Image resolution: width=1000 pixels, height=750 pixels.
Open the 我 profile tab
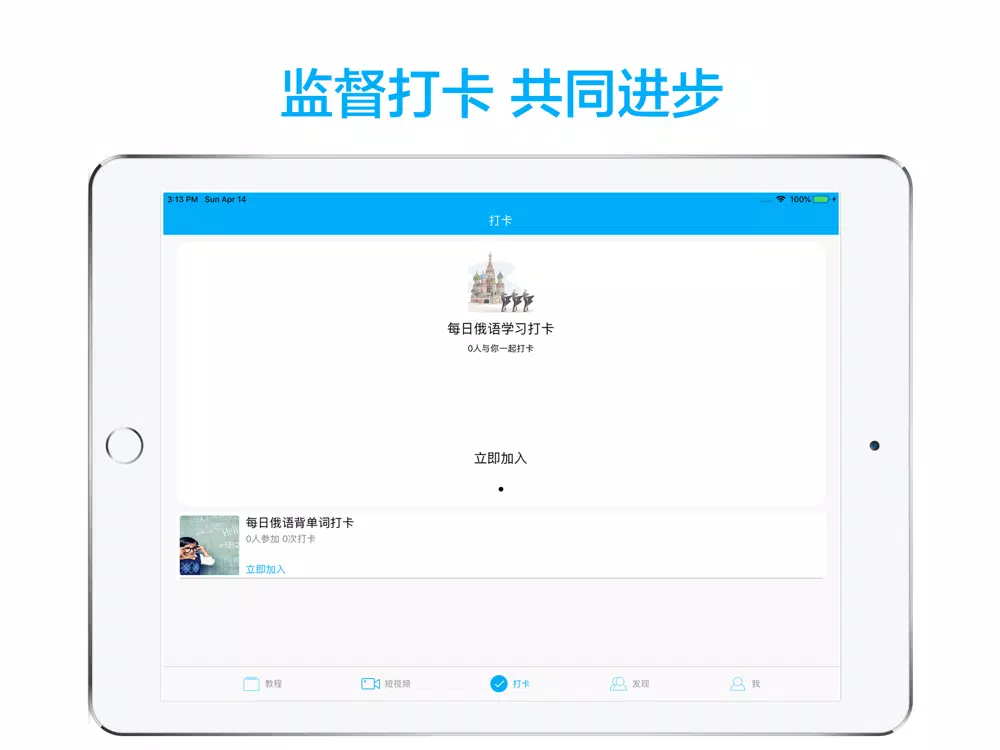point(745,684)
